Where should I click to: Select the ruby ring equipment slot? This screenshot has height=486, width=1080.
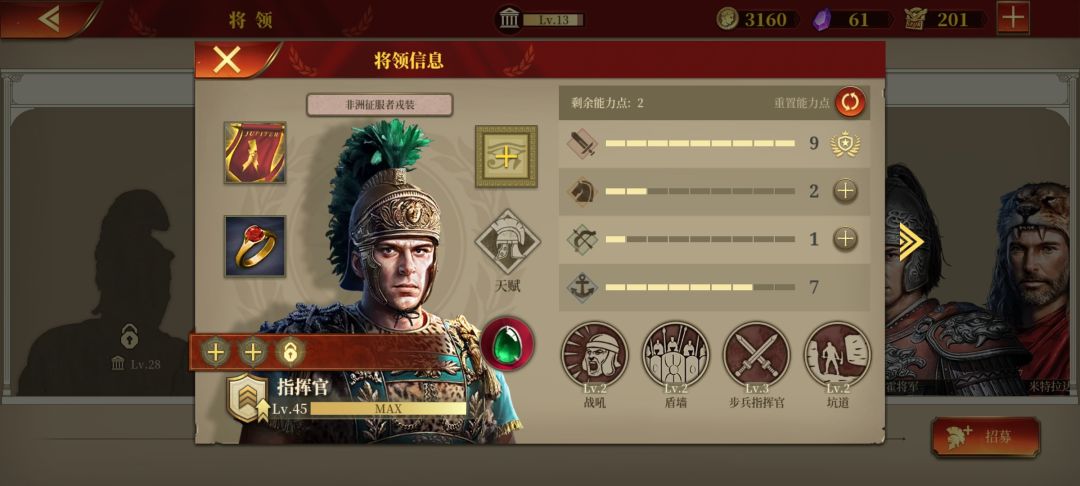click(x=255, y=246)
